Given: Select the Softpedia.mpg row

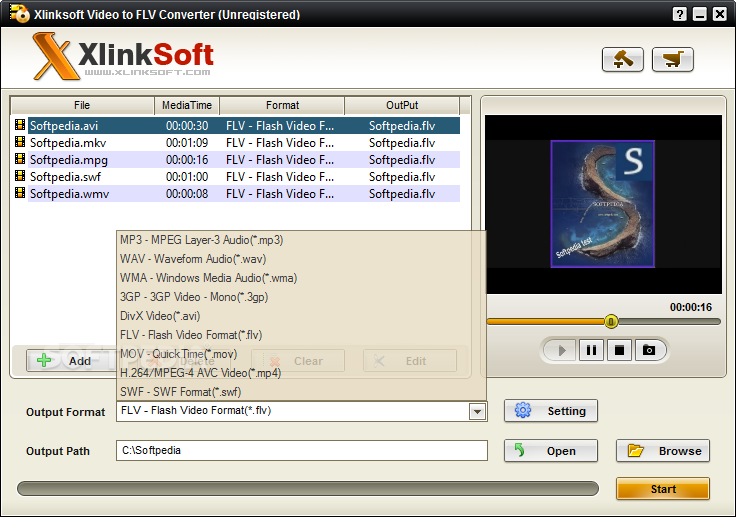Looking at the screenshot, I should point(244,160).
